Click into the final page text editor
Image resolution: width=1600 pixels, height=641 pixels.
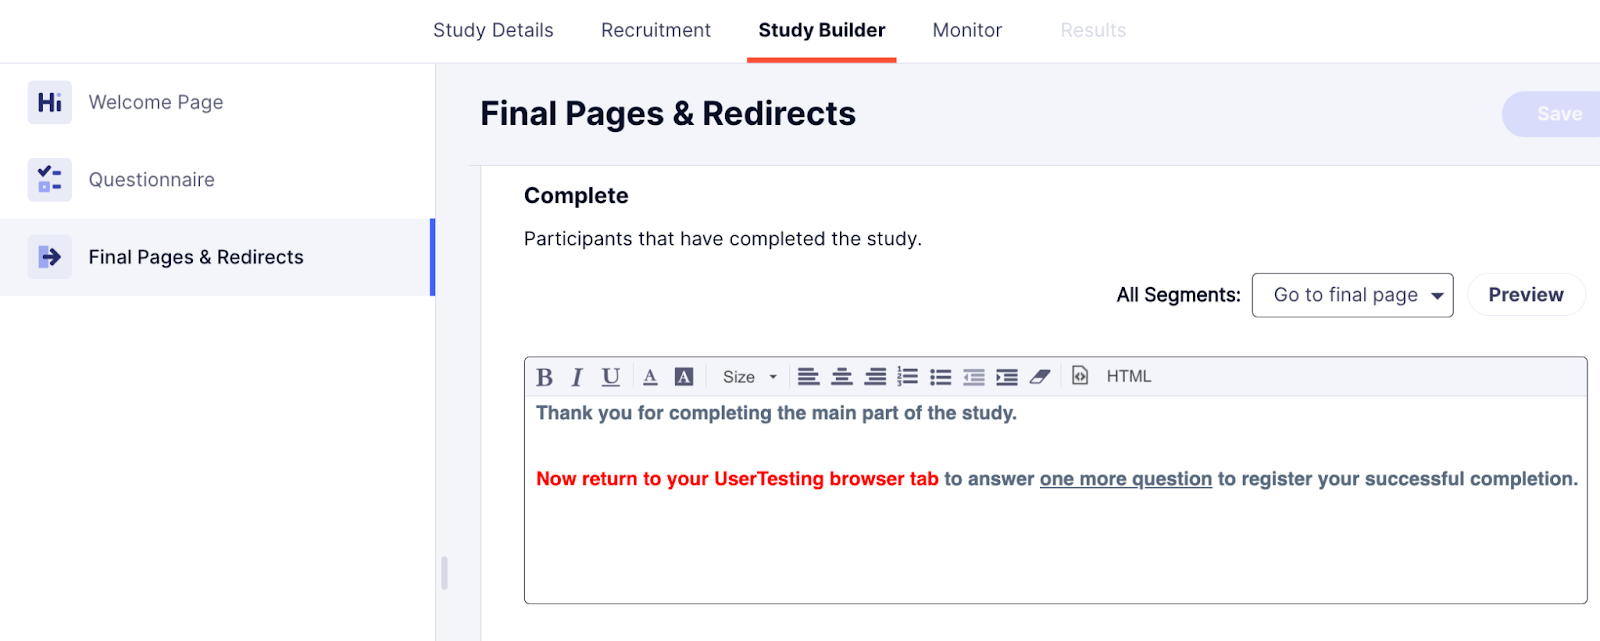tap(1056, 500)
